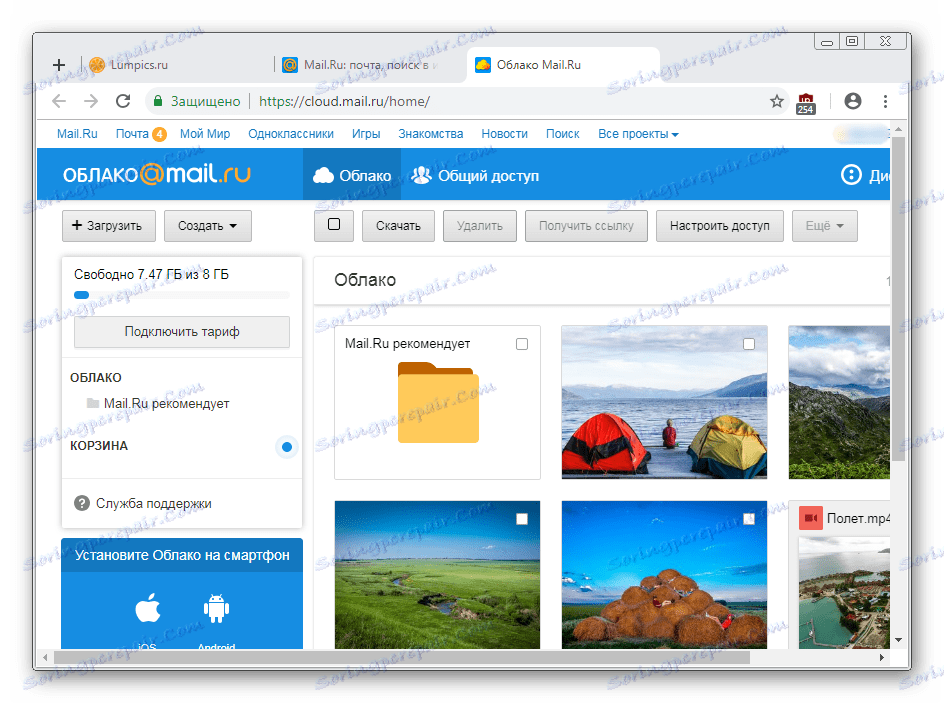This screenshot has height=703, width=944.
Task: Open the Mail.Ru portal link
Action: click(x=77, y=134)
